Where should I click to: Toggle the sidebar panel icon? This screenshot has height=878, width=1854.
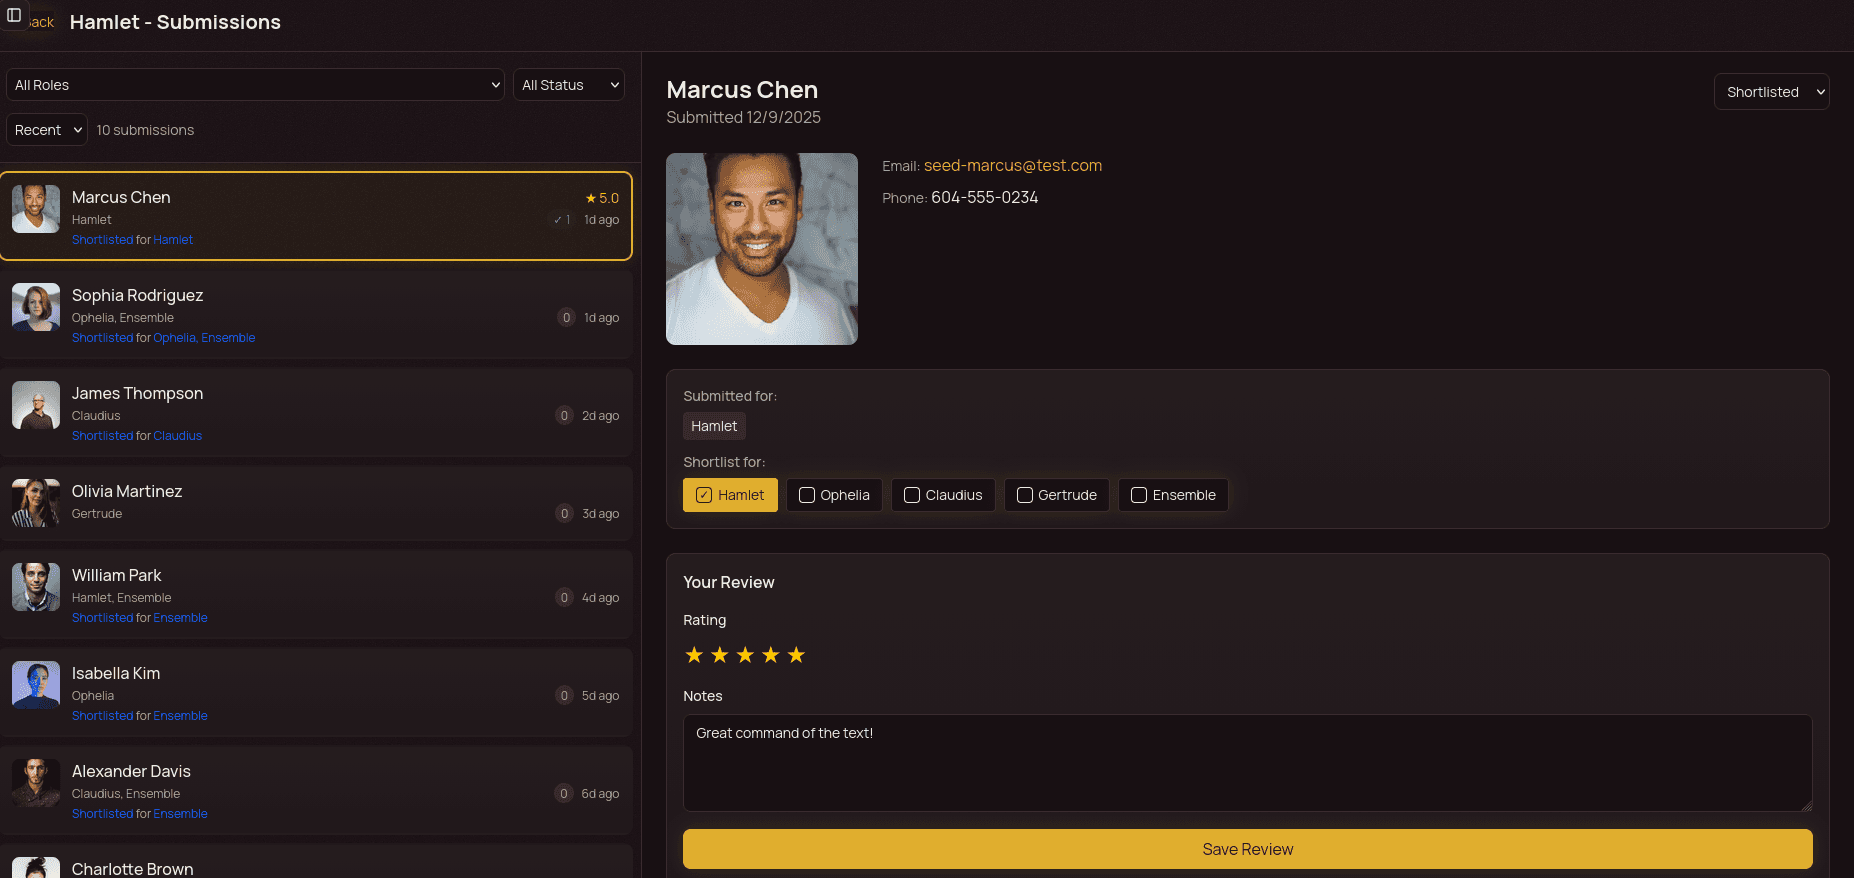(14, 15)
